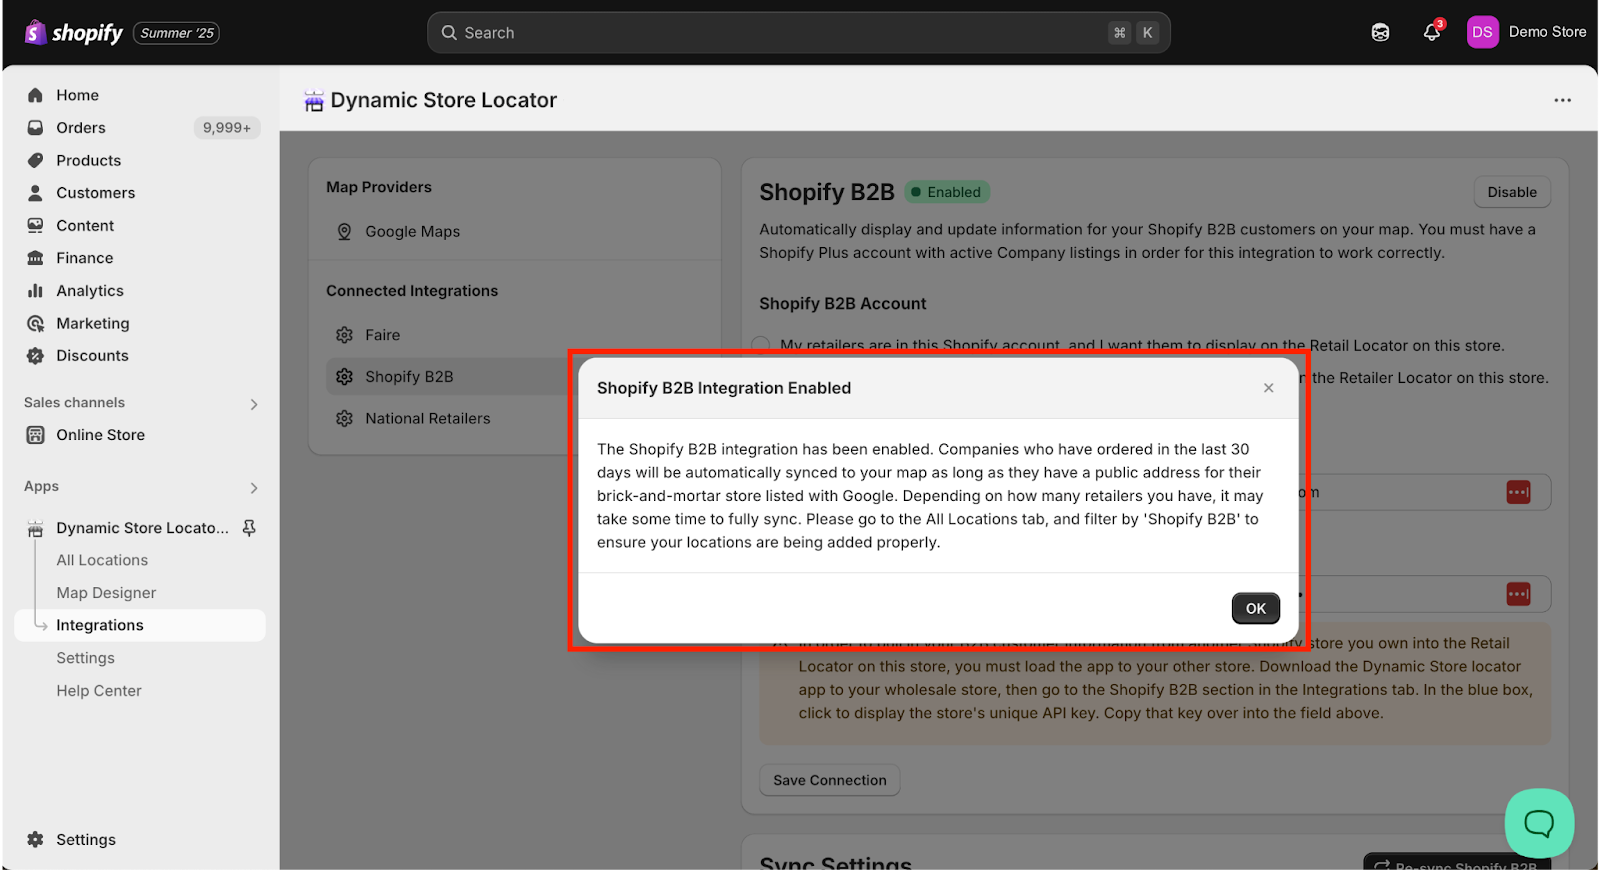
Task: Click the Products tag icon
Action: [36, 160]
